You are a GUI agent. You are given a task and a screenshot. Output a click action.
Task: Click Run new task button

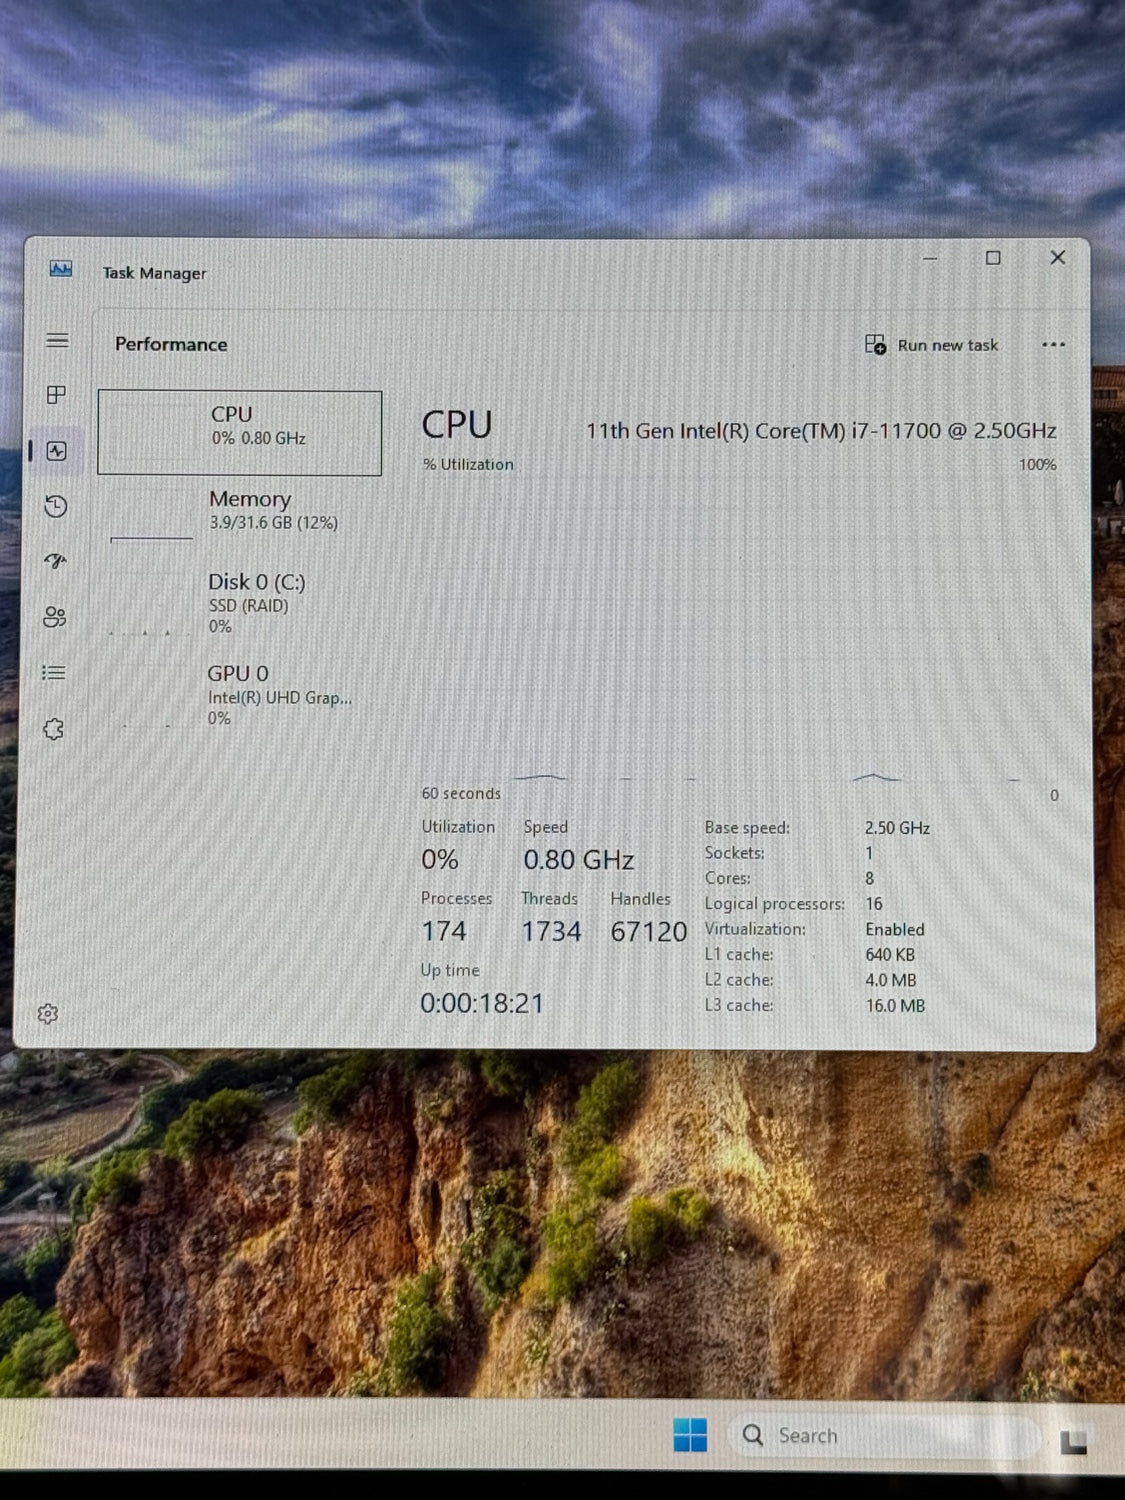coord(932,345)
